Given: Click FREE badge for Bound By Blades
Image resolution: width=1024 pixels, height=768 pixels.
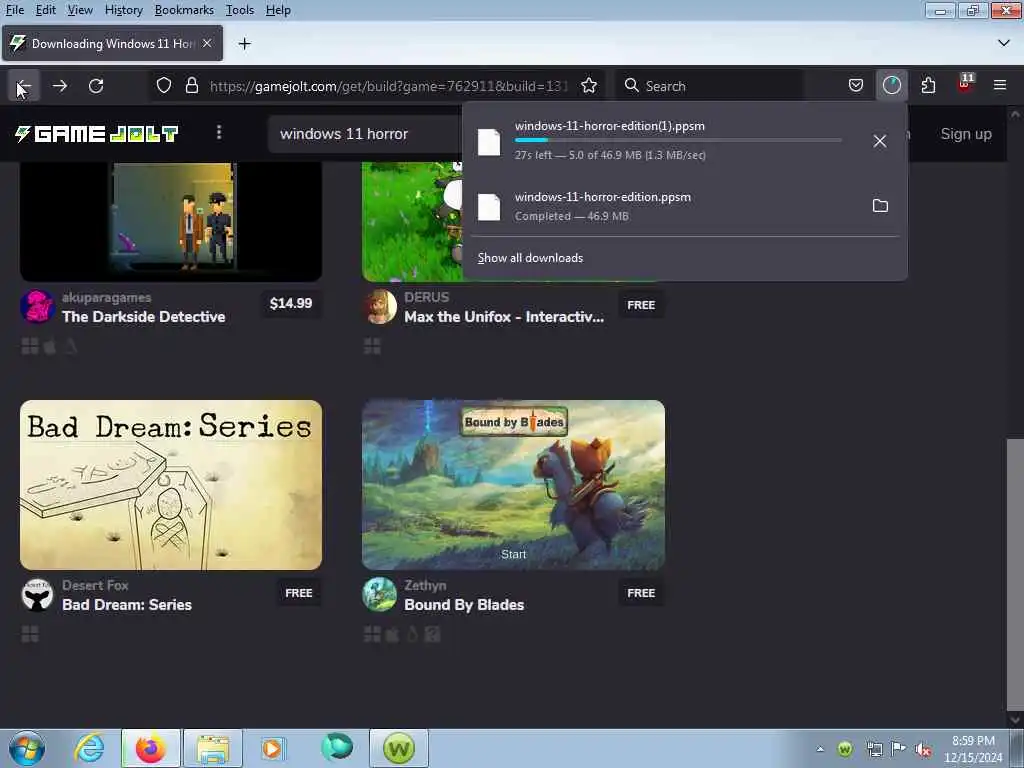Looking at the screenshot, I should 641,593.
